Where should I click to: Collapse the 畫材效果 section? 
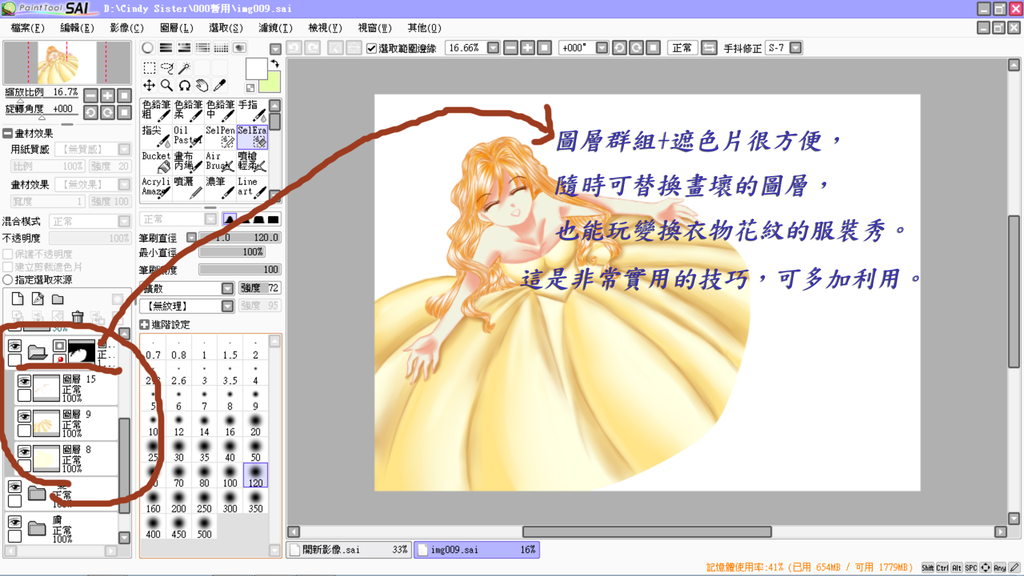click(x=8, y=133)
